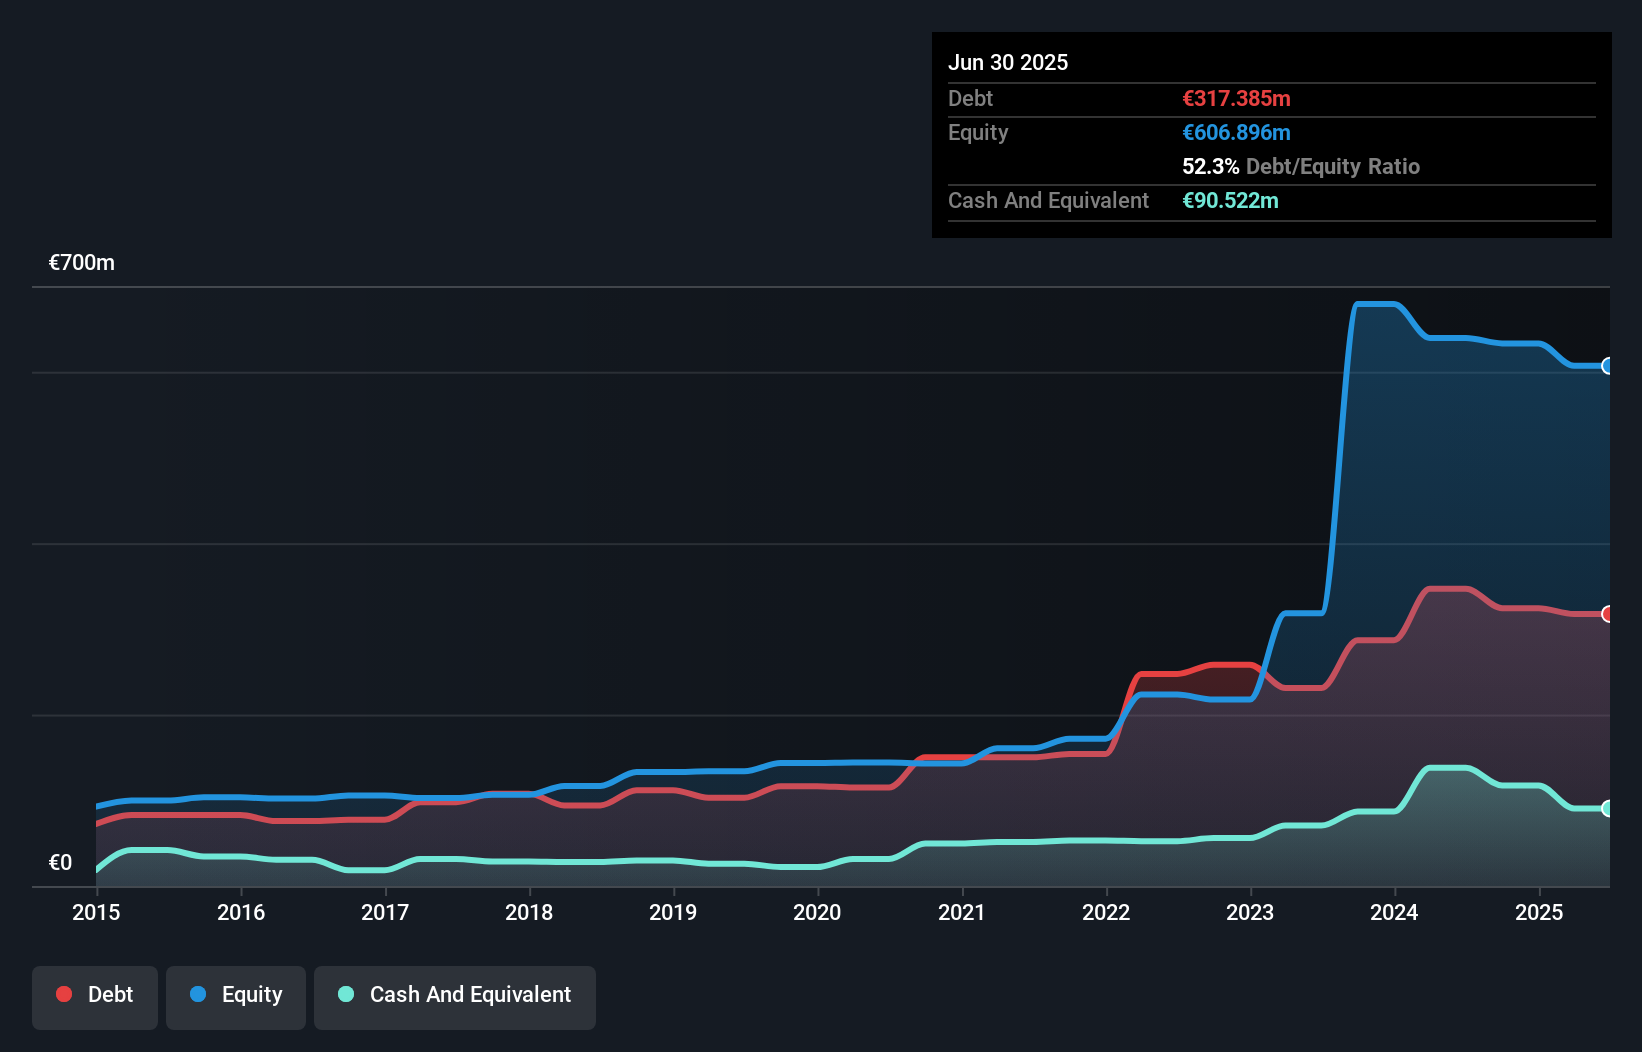Click the red dot inside the Debt chip
This screenshot has height=1052, width=1642.
[64, 994]
